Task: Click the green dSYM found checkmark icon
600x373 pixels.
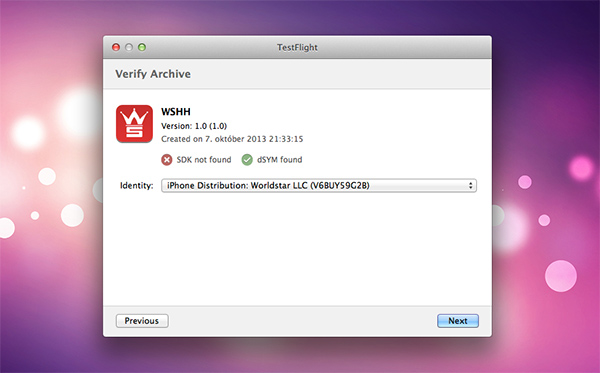Action: (247, 160)
